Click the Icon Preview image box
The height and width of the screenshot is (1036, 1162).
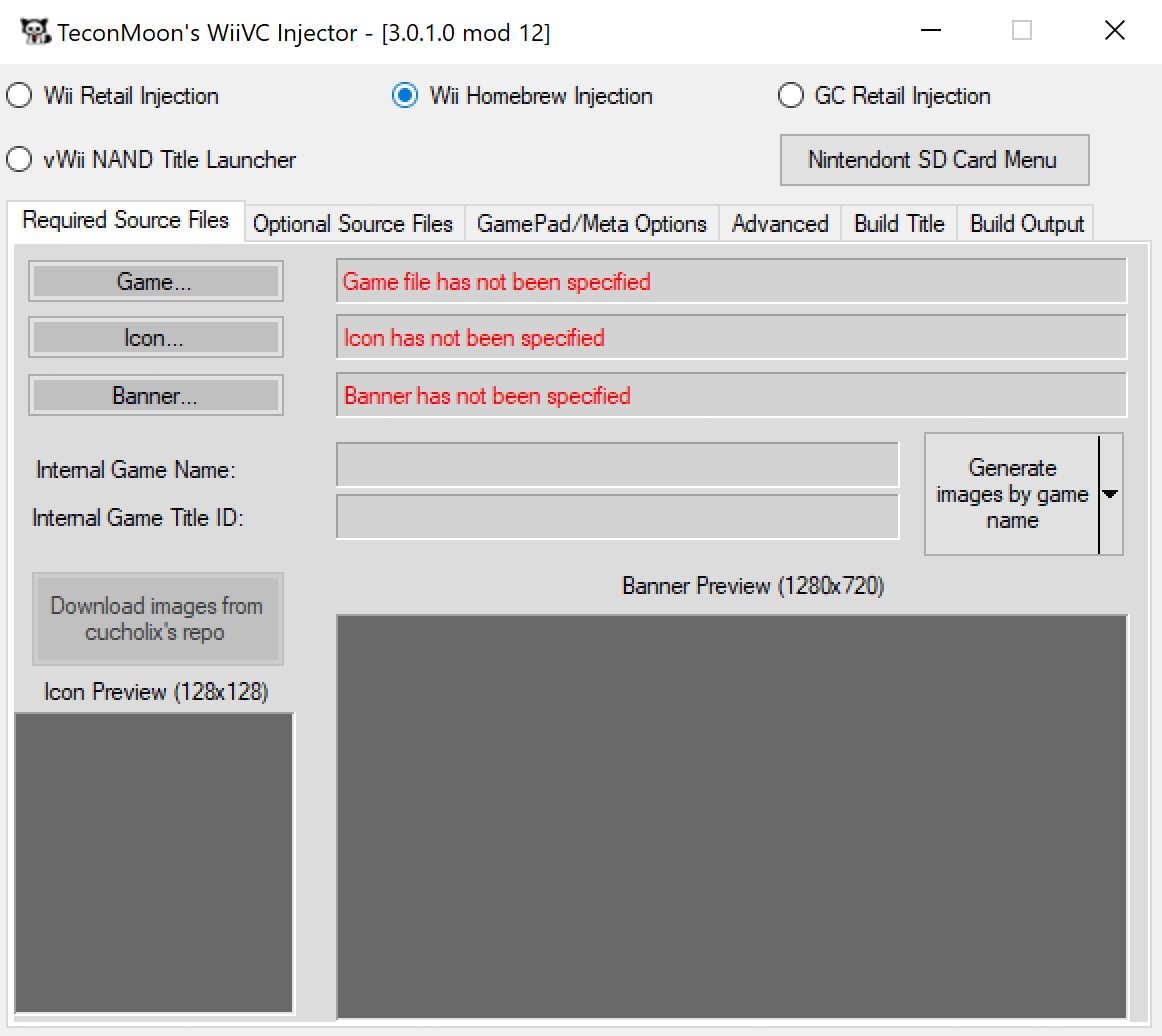tap(154, 863)
